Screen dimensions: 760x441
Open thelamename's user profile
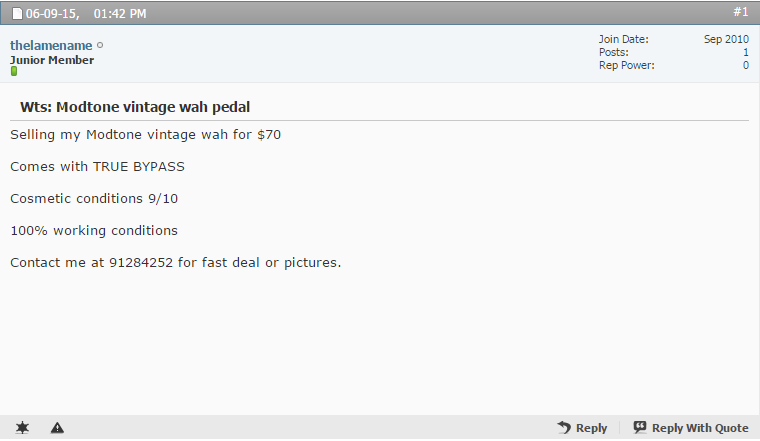click(51, 45)
